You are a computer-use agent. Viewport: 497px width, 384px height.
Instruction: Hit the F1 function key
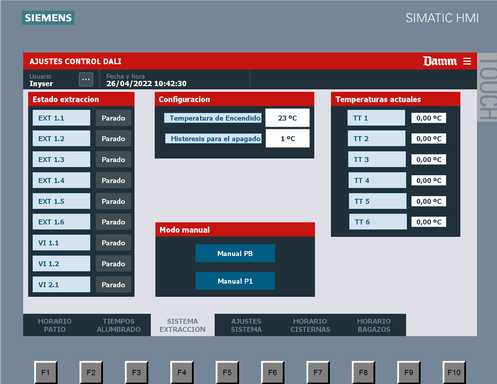(x=46, y=372)
